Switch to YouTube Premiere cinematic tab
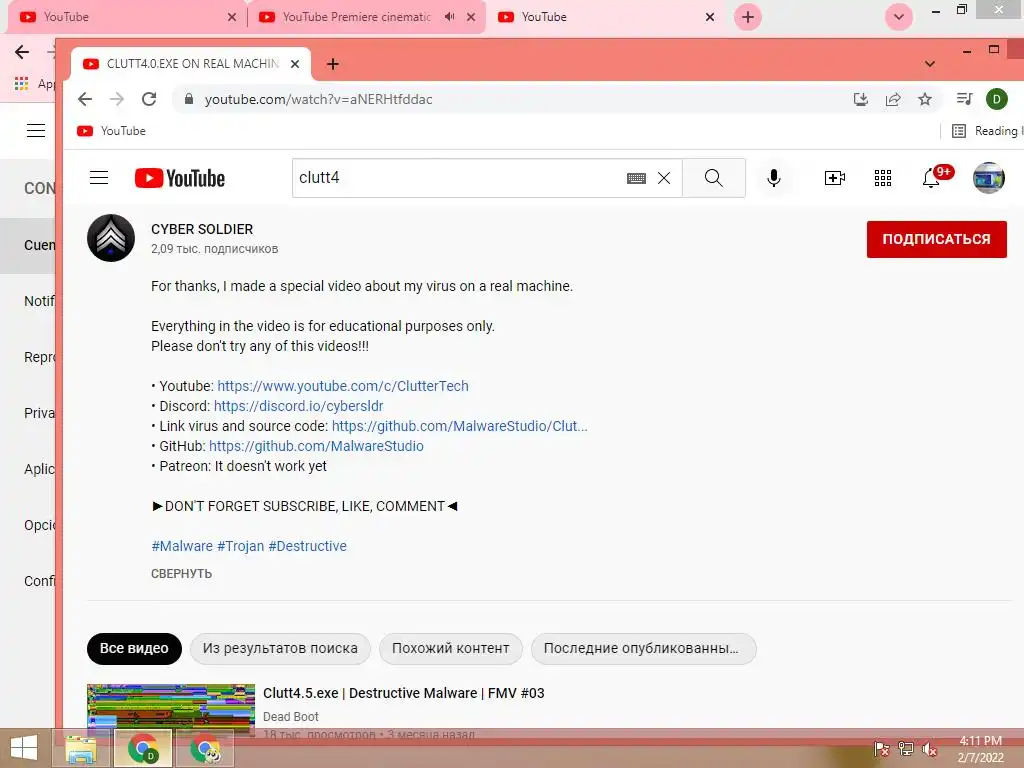Image resolution: width=1024 pixels, height=768 pixels. tap(357, 17)
